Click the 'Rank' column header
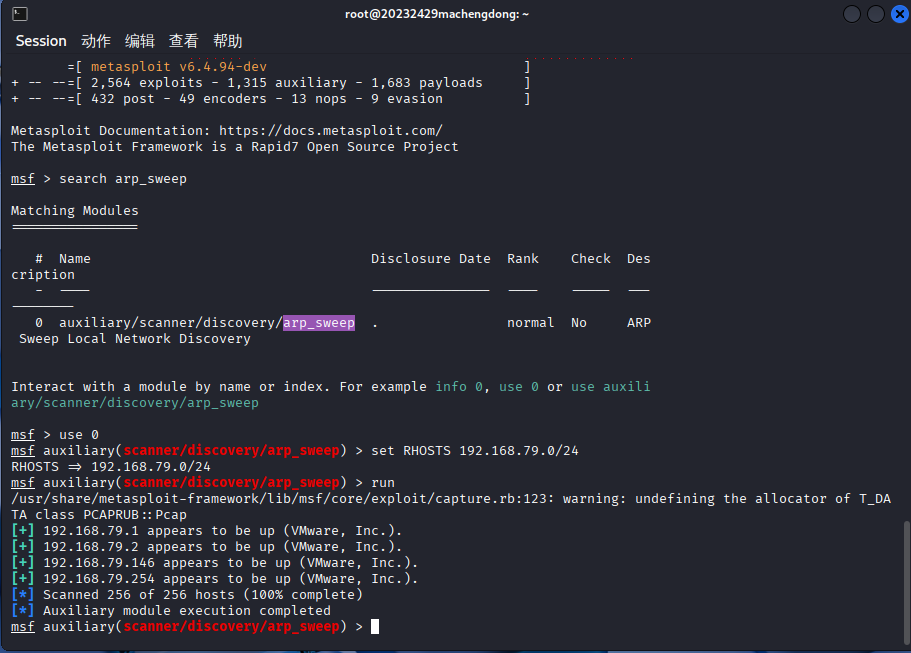This screenshot has height=653, width=911. (x=523, y=259)
